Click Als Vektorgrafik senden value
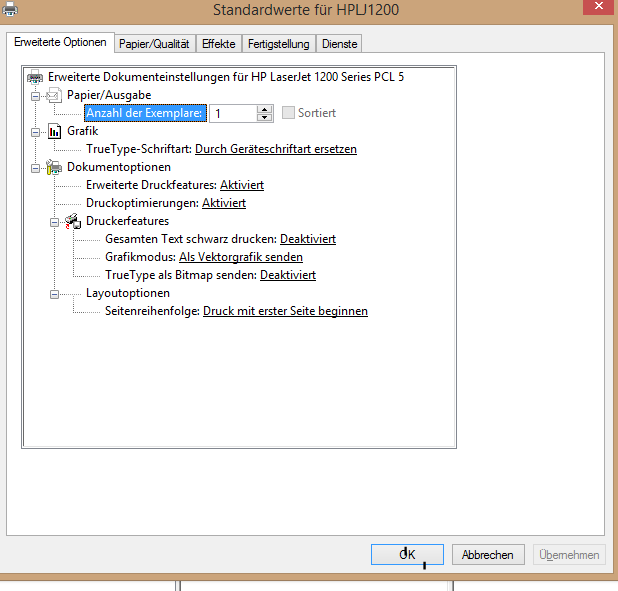618x591 pixels. tap(241, 257)
